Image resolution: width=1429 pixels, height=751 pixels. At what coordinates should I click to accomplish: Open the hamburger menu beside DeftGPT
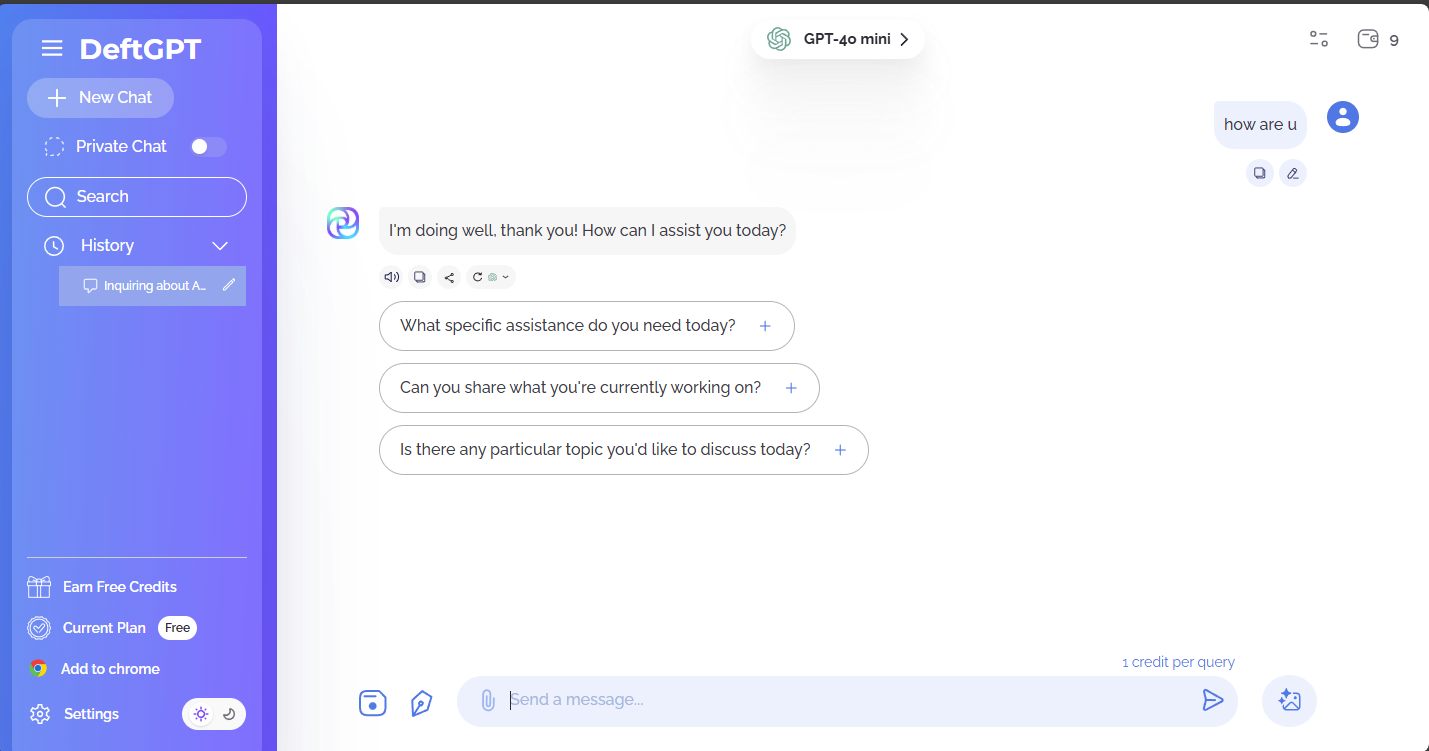52,49
